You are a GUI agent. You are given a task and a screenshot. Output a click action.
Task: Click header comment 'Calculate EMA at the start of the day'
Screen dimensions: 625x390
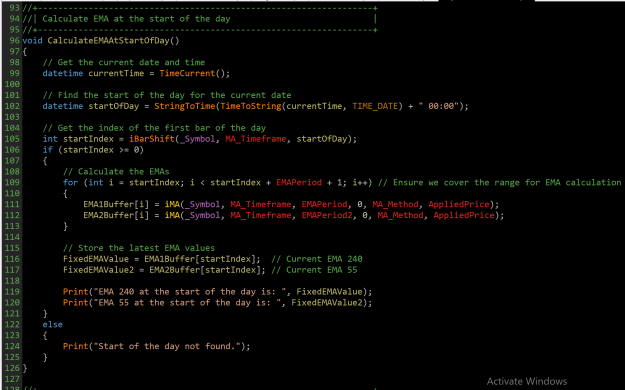[136, 19]
